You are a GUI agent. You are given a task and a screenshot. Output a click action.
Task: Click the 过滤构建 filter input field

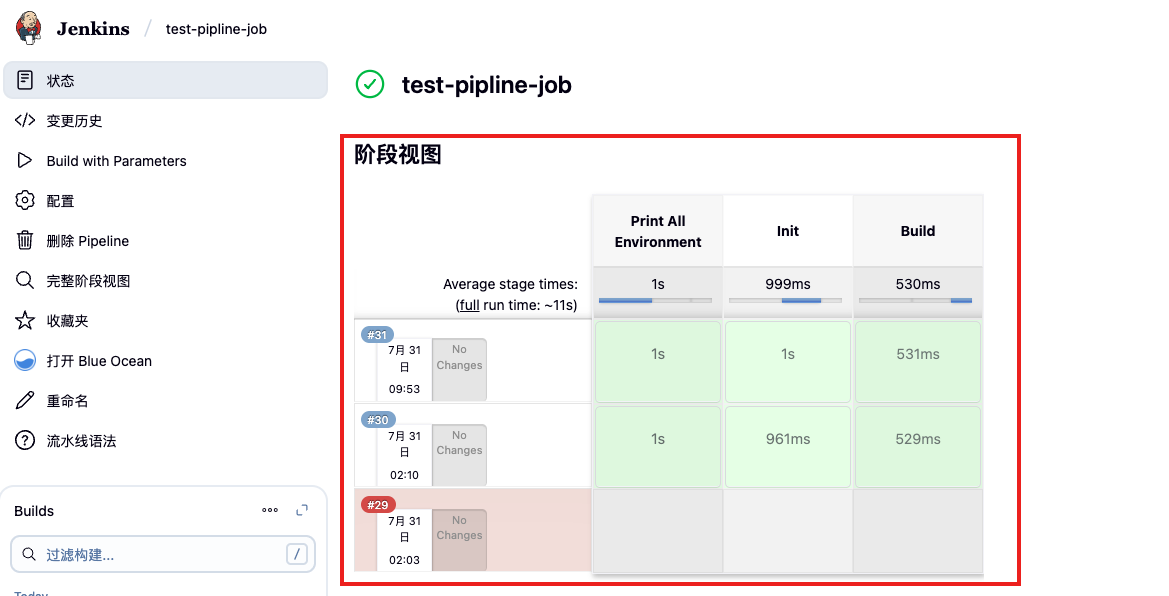[x=160, y=554]
